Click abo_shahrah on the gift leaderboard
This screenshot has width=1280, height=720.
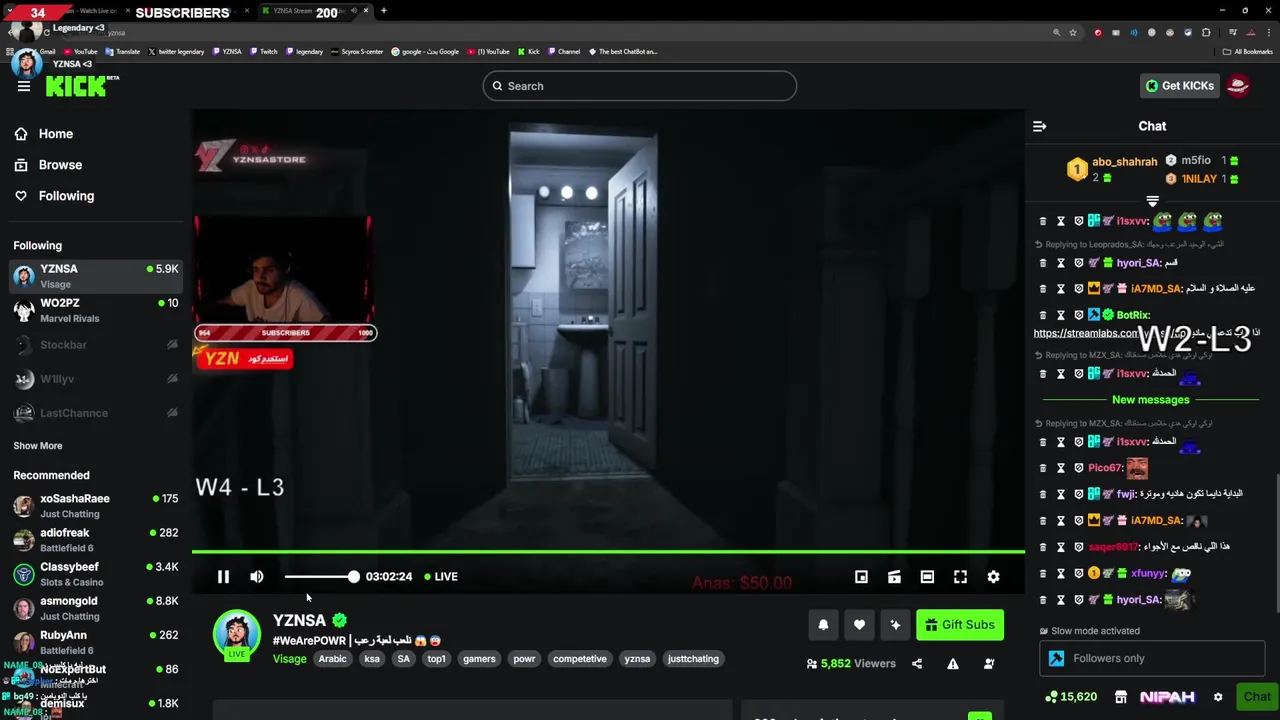pyautogui.click(x=1125, y=162)
